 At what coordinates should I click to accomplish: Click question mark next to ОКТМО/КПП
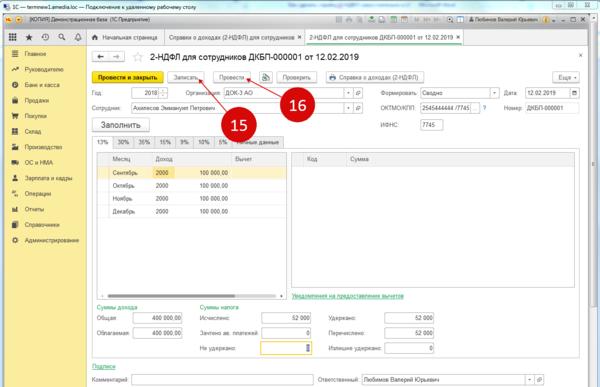[x=484, y=108]
